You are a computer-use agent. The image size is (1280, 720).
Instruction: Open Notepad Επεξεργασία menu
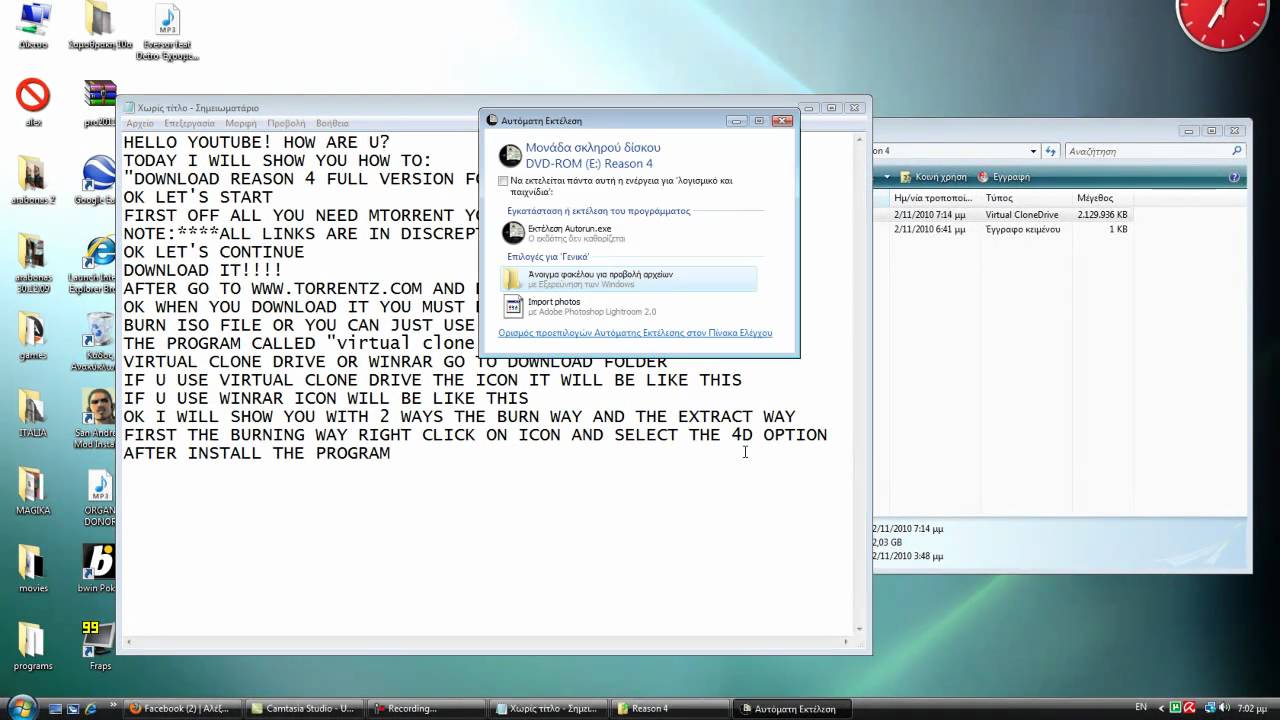coord(189,123)
